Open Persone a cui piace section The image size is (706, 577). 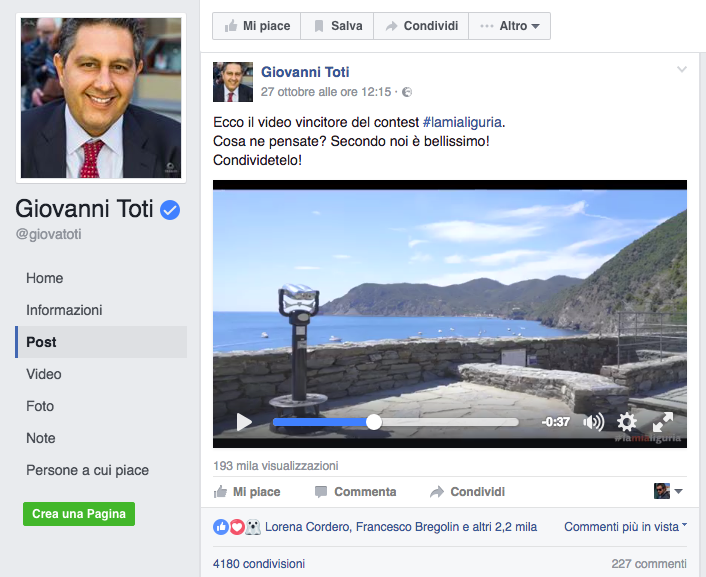[87, 470]
